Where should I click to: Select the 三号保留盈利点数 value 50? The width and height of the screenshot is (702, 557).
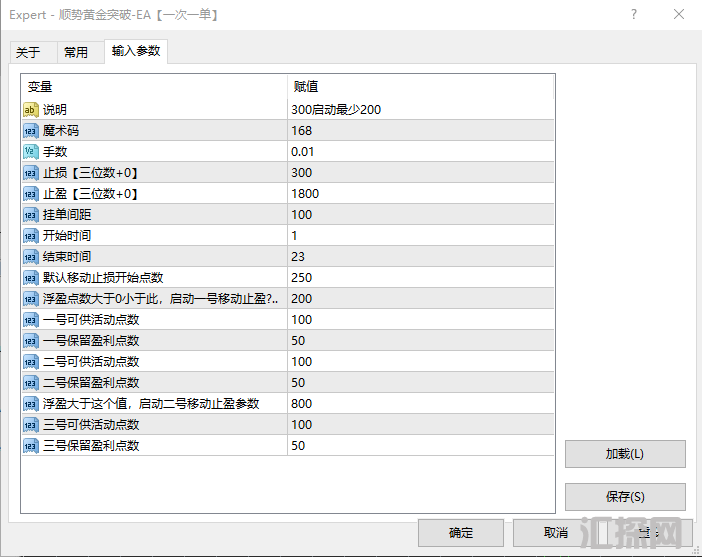420,446
